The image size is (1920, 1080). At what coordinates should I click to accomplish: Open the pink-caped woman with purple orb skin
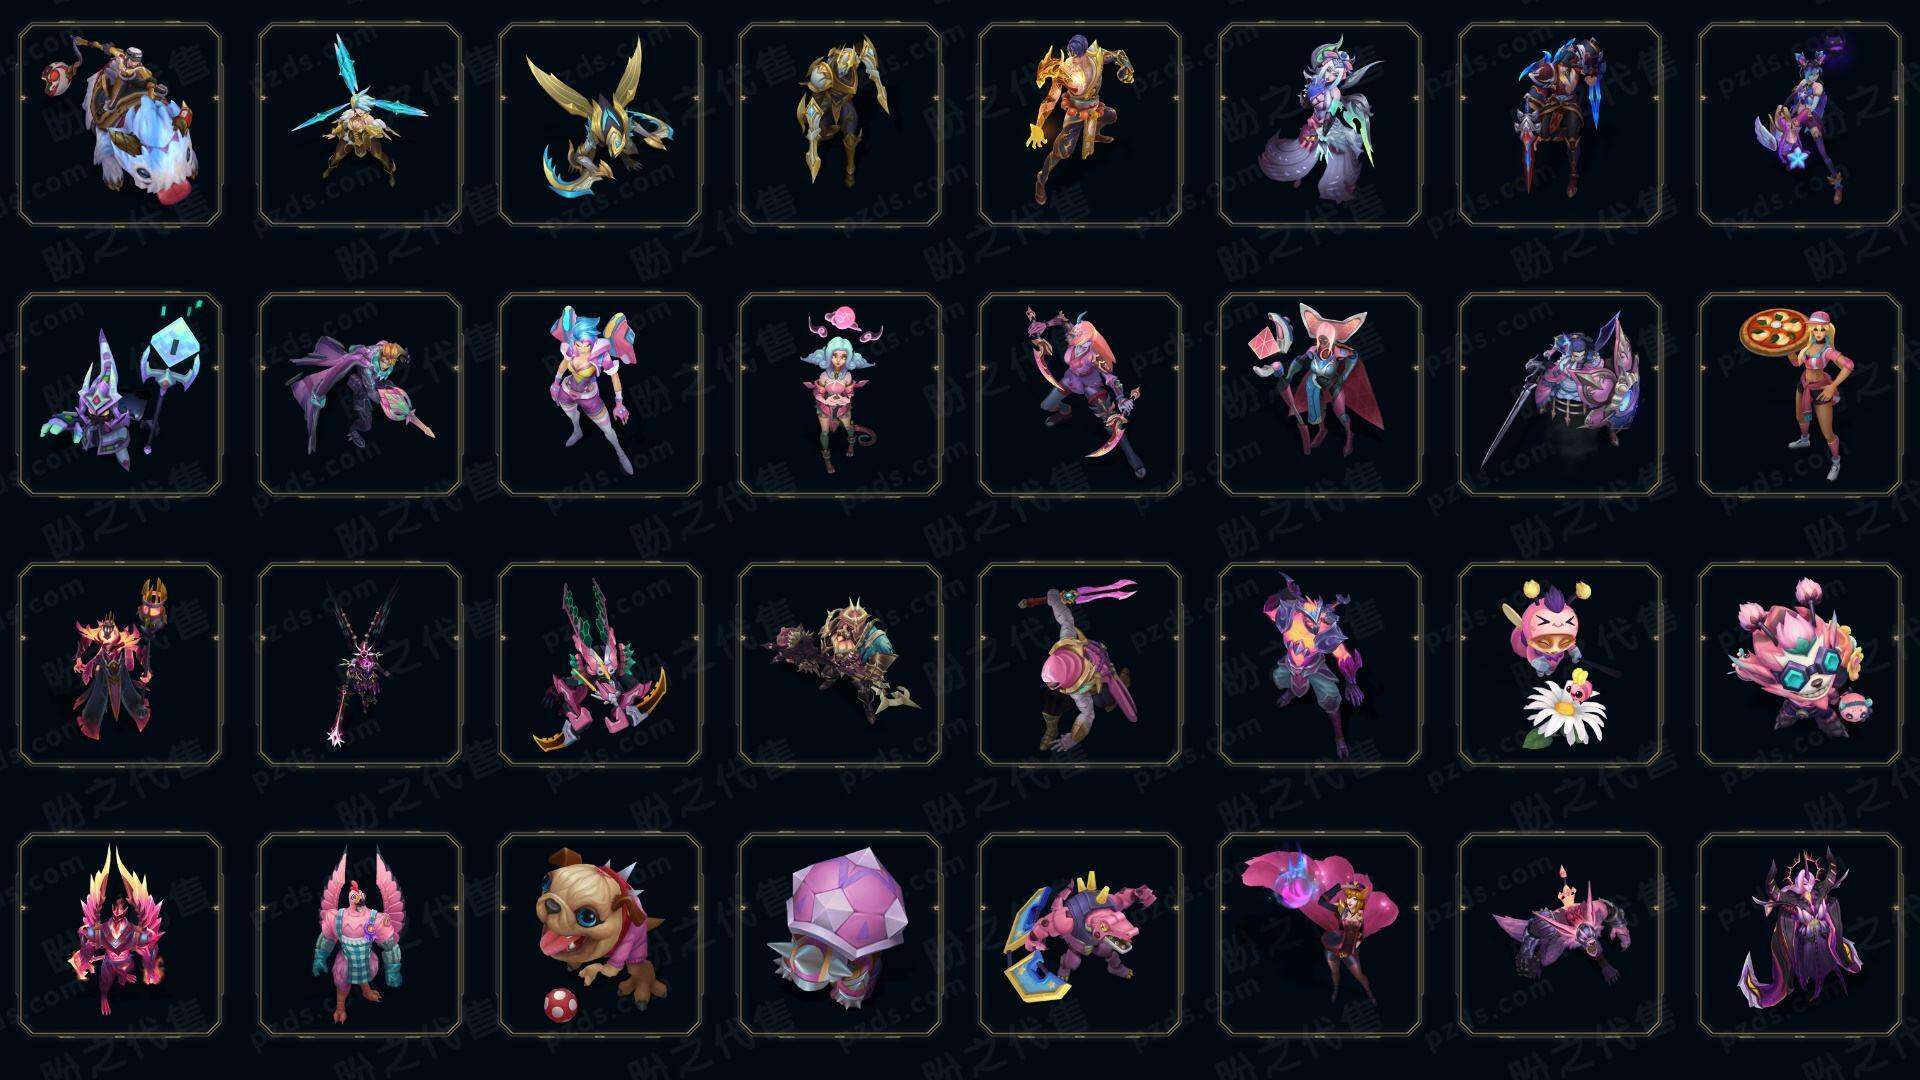click(x=1320, y=934)
